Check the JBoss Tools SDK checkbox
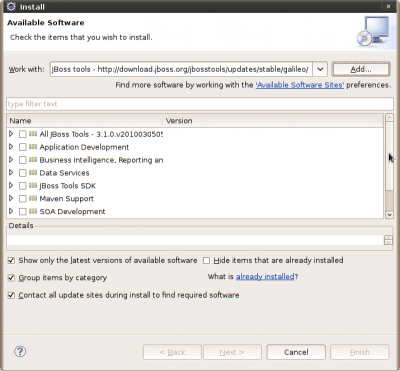This screenshot has height=371, width=400. point(22,186)
